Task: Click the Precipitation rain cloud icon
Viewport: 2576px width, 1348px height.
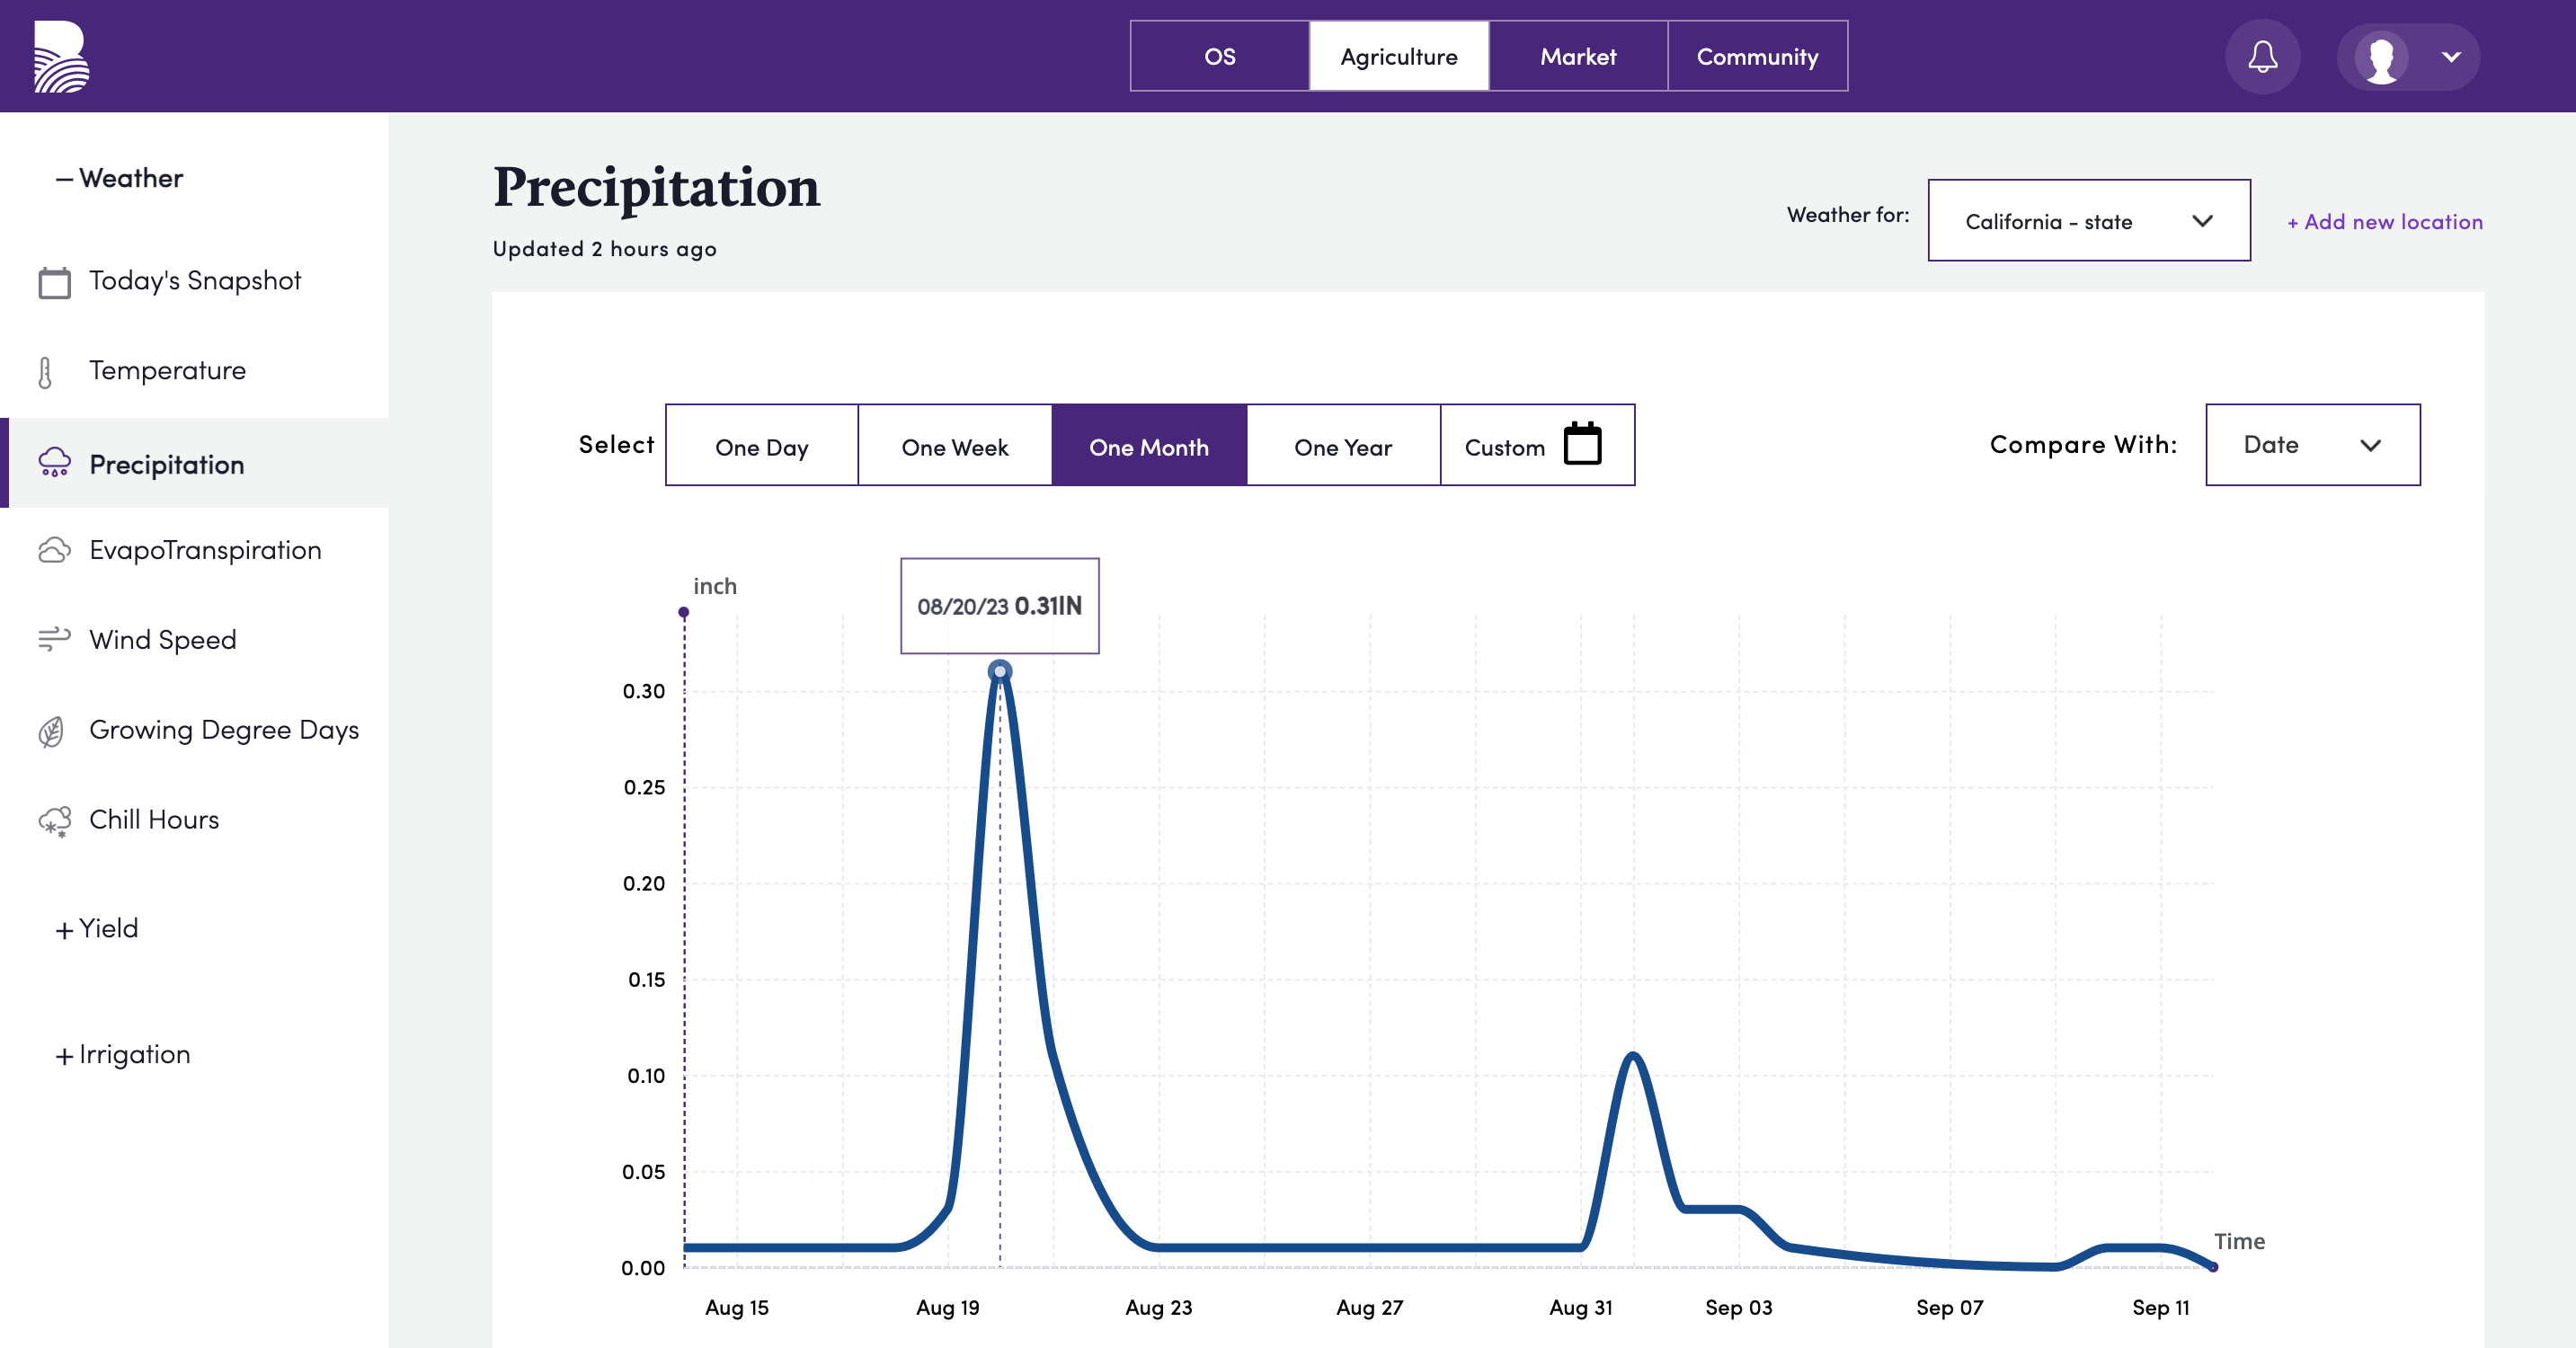Action: (54, 463)
